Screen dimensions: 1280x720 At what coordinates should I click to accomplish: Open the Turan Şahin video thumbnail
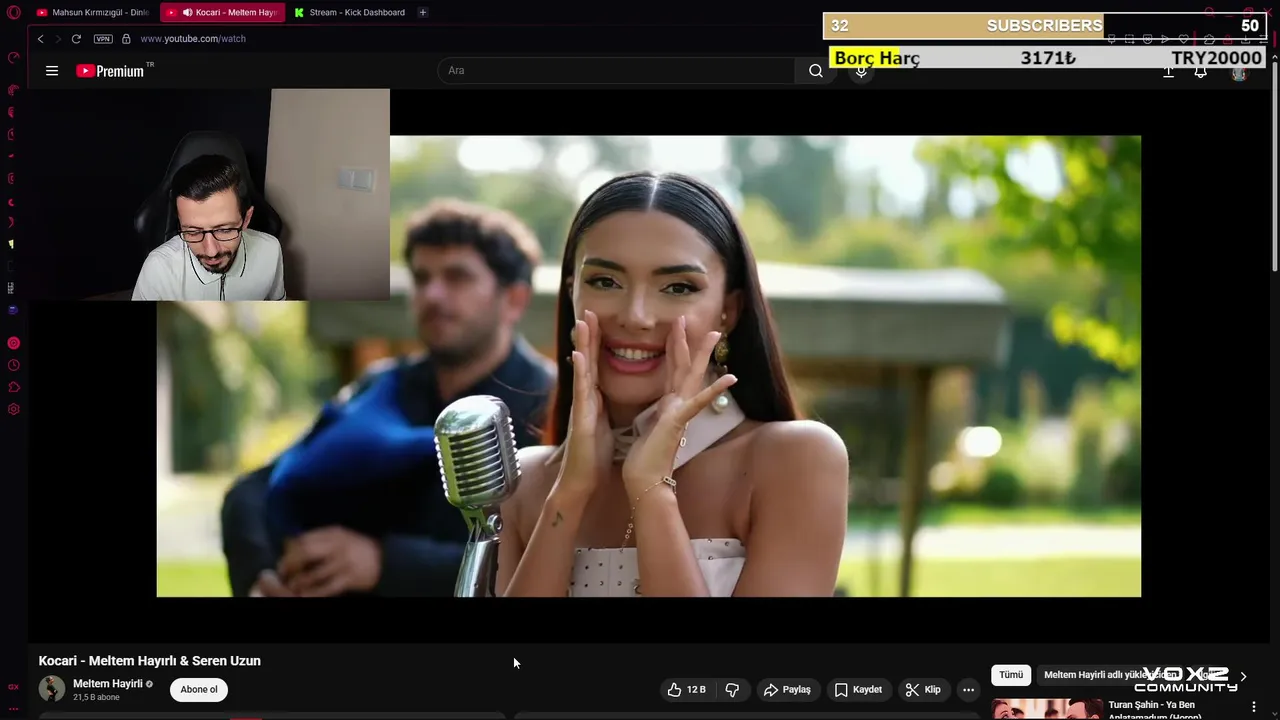click(1047, 709)
